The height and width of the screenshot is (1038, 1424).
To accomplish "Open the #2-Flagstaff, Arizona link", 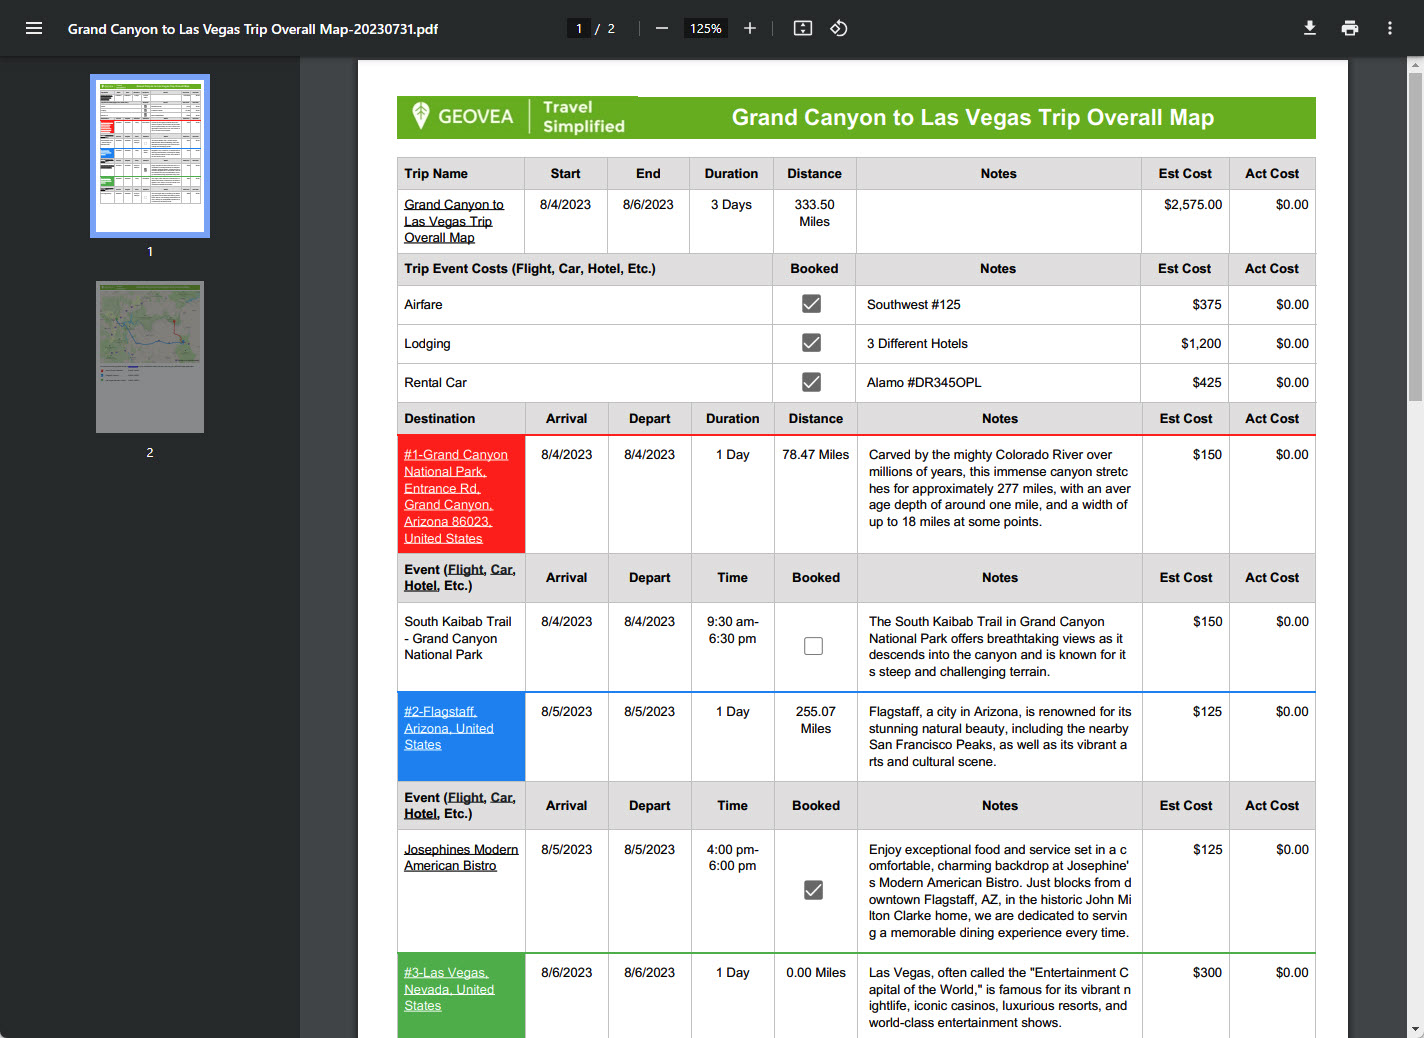I will (447, 727).
